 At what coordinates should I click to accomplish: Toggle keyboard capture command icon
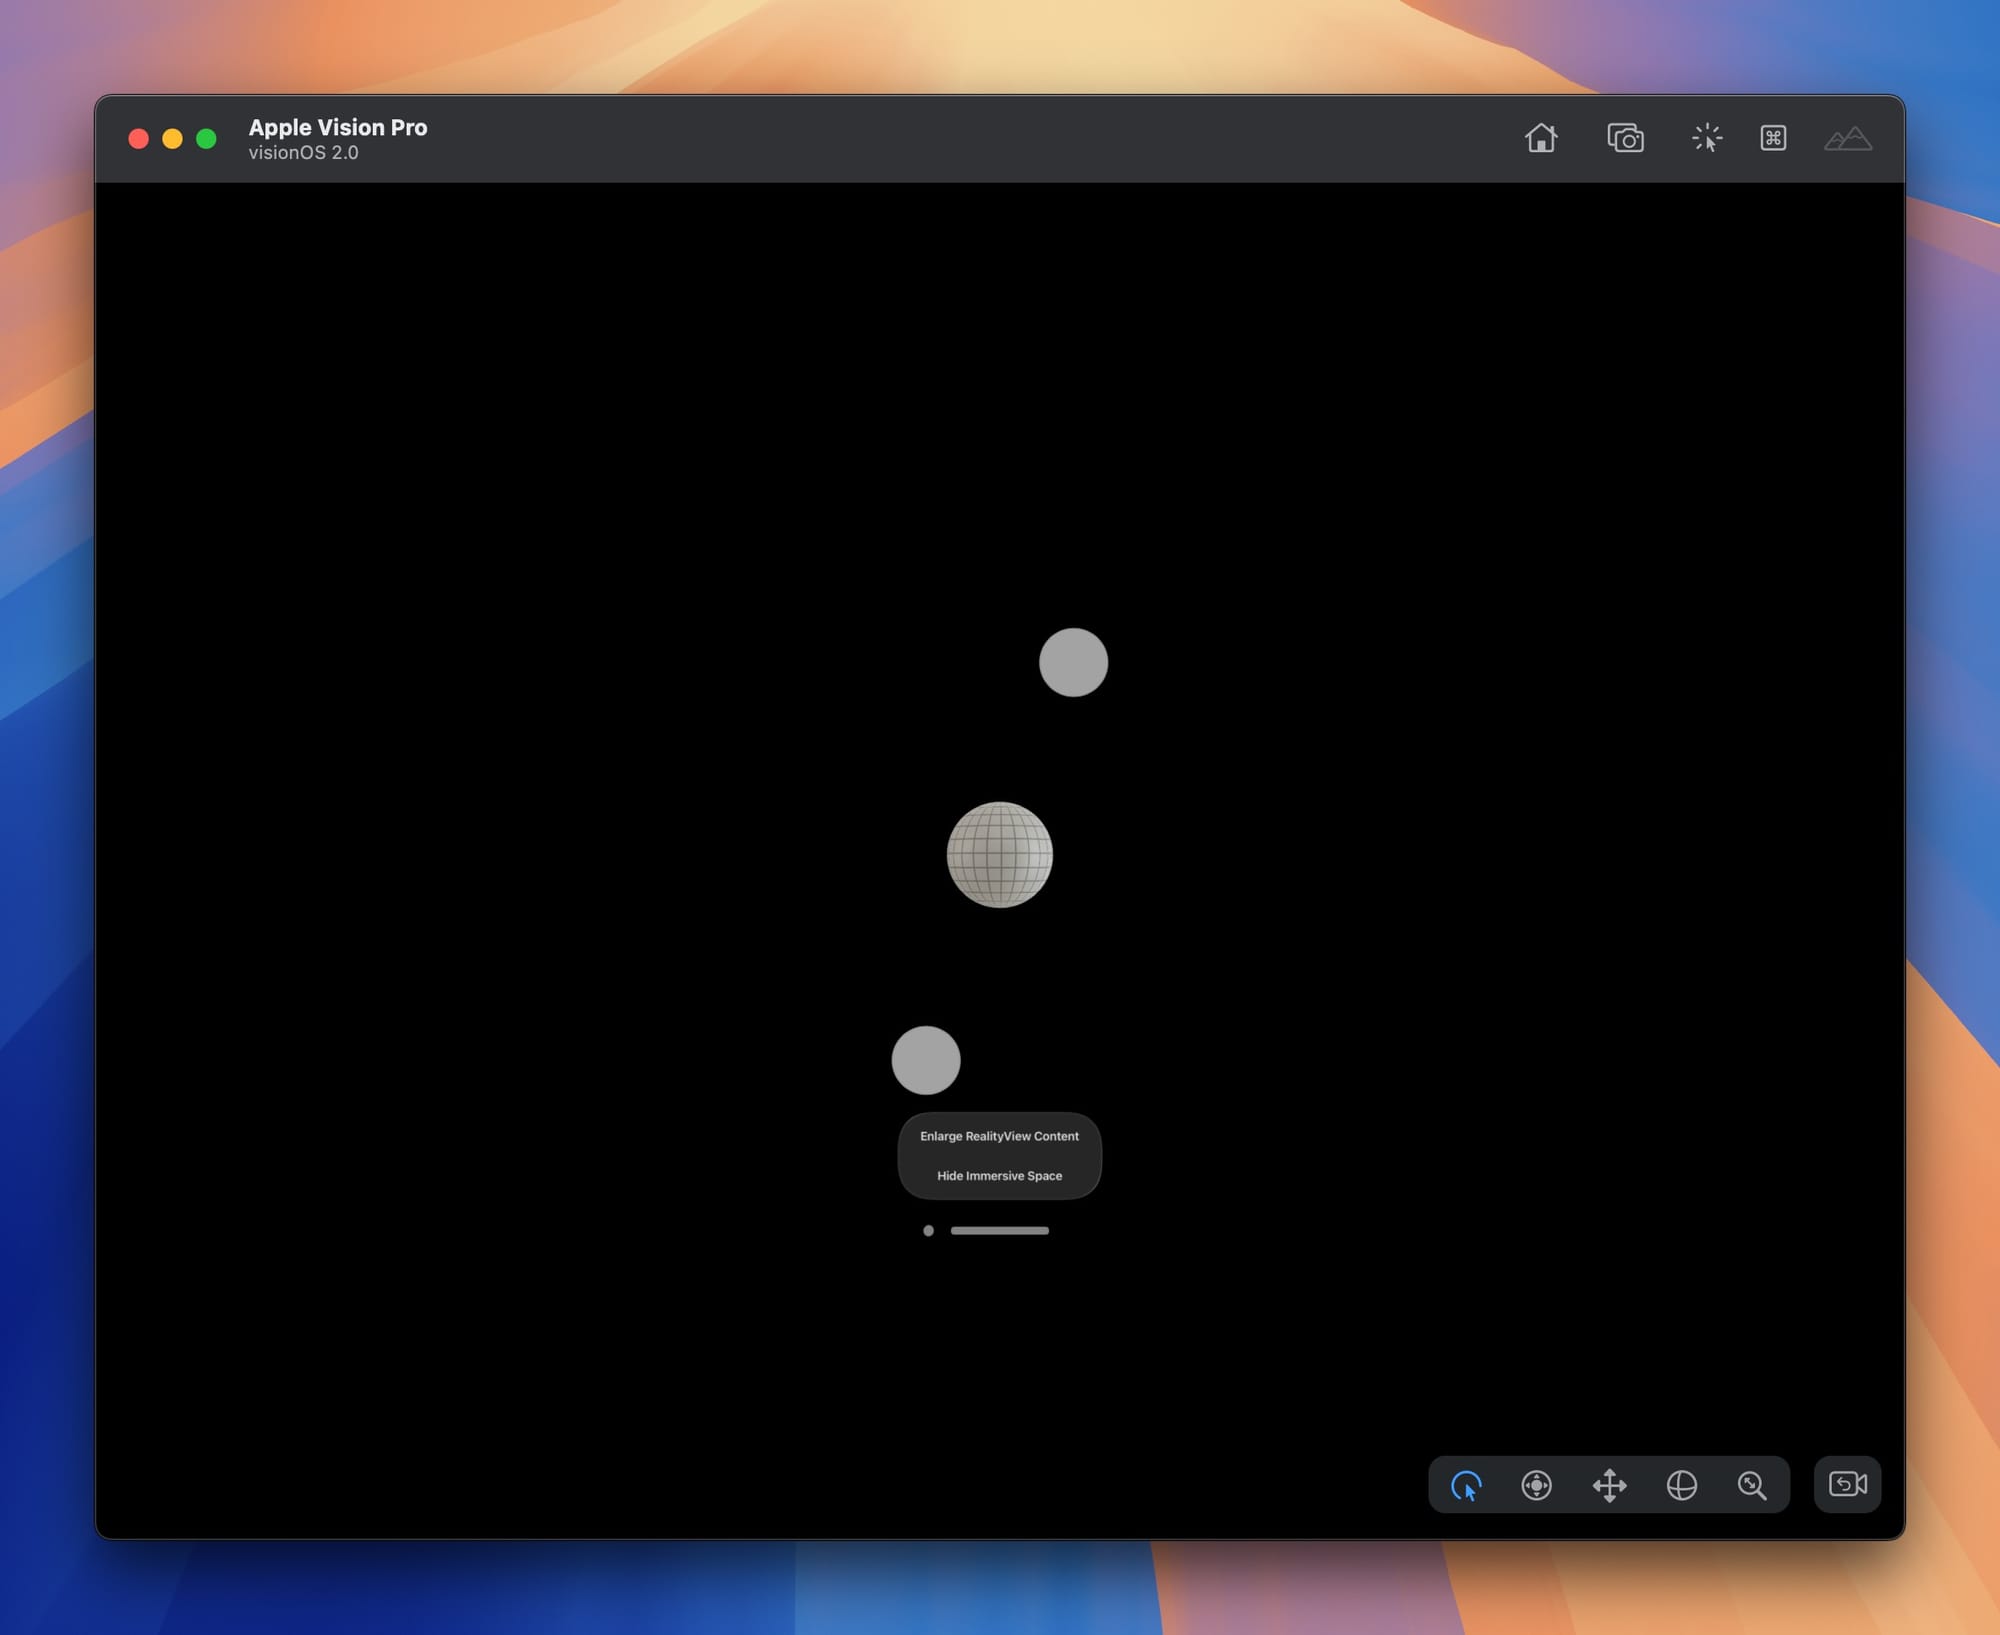(x=1773, y=138)
